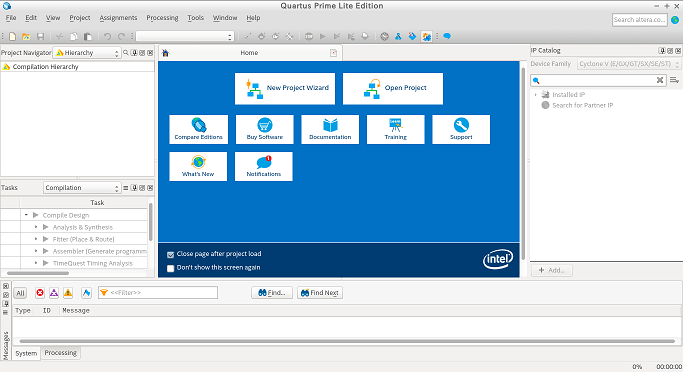683x372 pixels.
Task: Open IP Catalog options list icon
Action: tap(674, 80)
